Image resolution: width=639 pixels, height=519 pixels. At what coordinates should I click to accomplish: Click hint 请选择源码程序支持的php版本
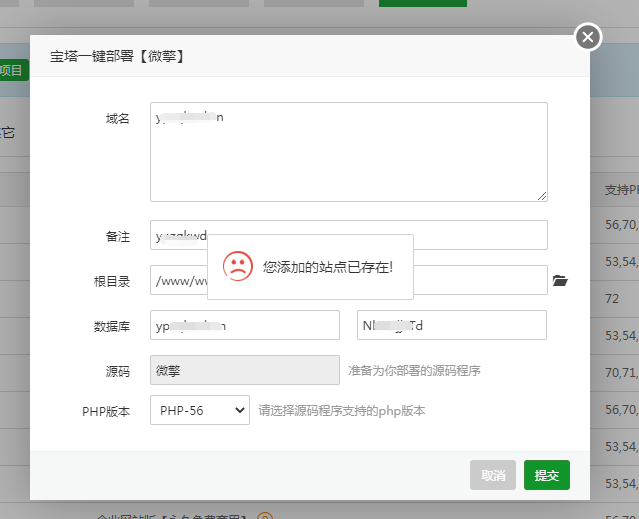point(342,411)
